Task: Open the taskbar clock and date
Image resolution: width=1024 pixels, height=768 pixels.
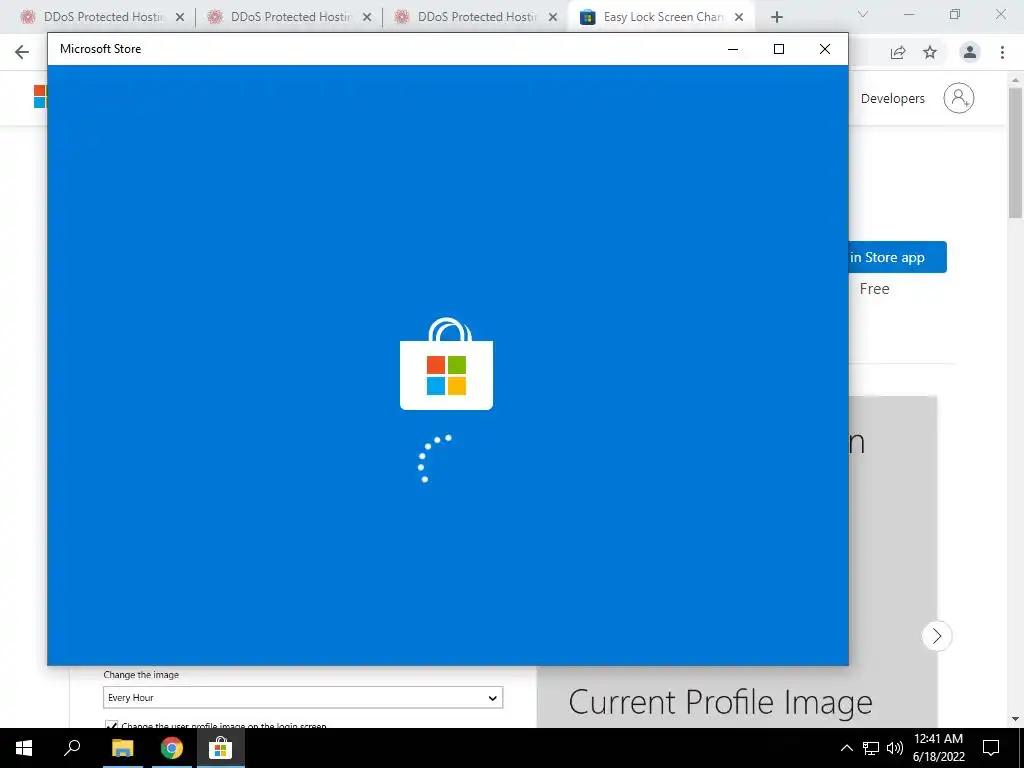Action: pyautogui.click(x=938, y=748)
